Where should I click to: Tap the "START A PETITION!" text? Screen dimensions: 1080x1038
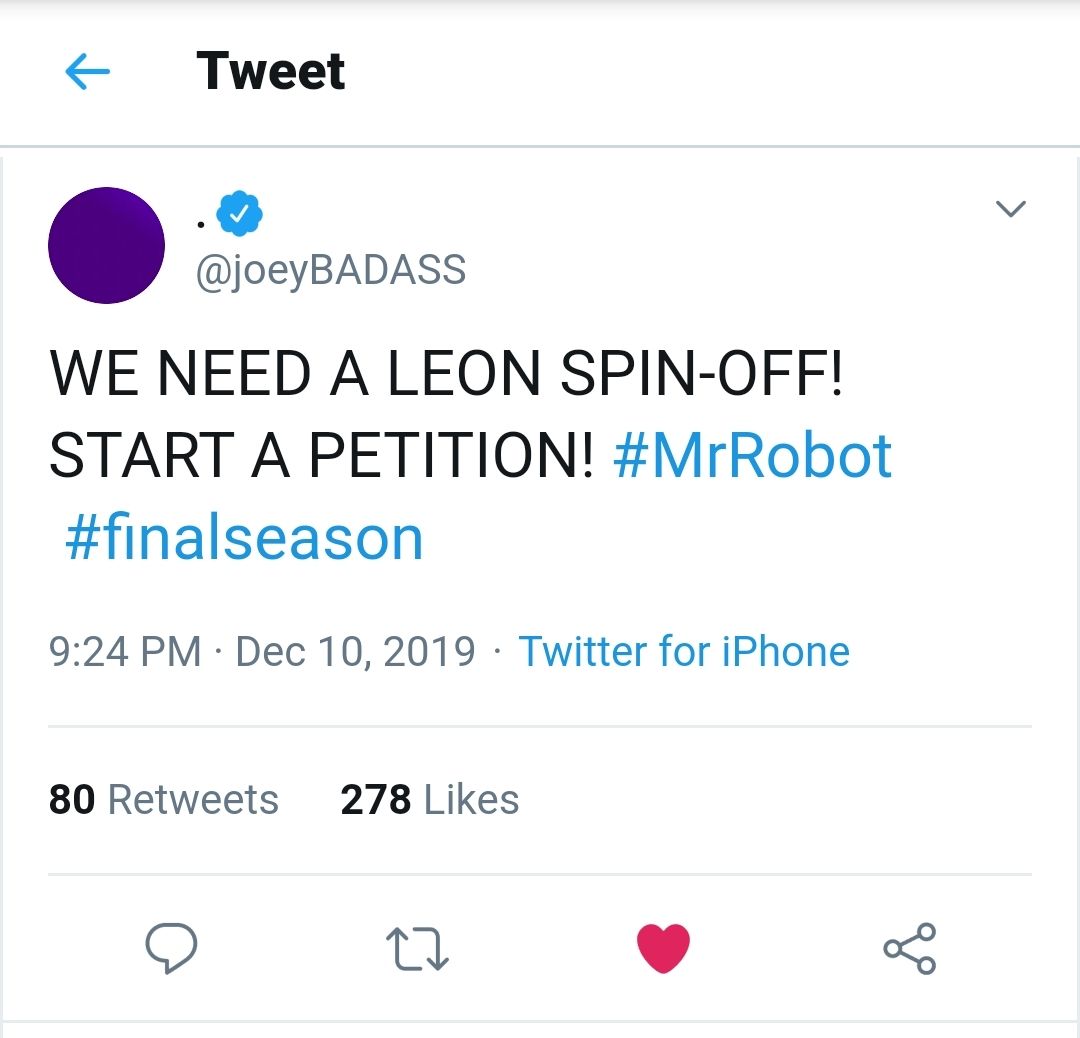coord(322,456)
